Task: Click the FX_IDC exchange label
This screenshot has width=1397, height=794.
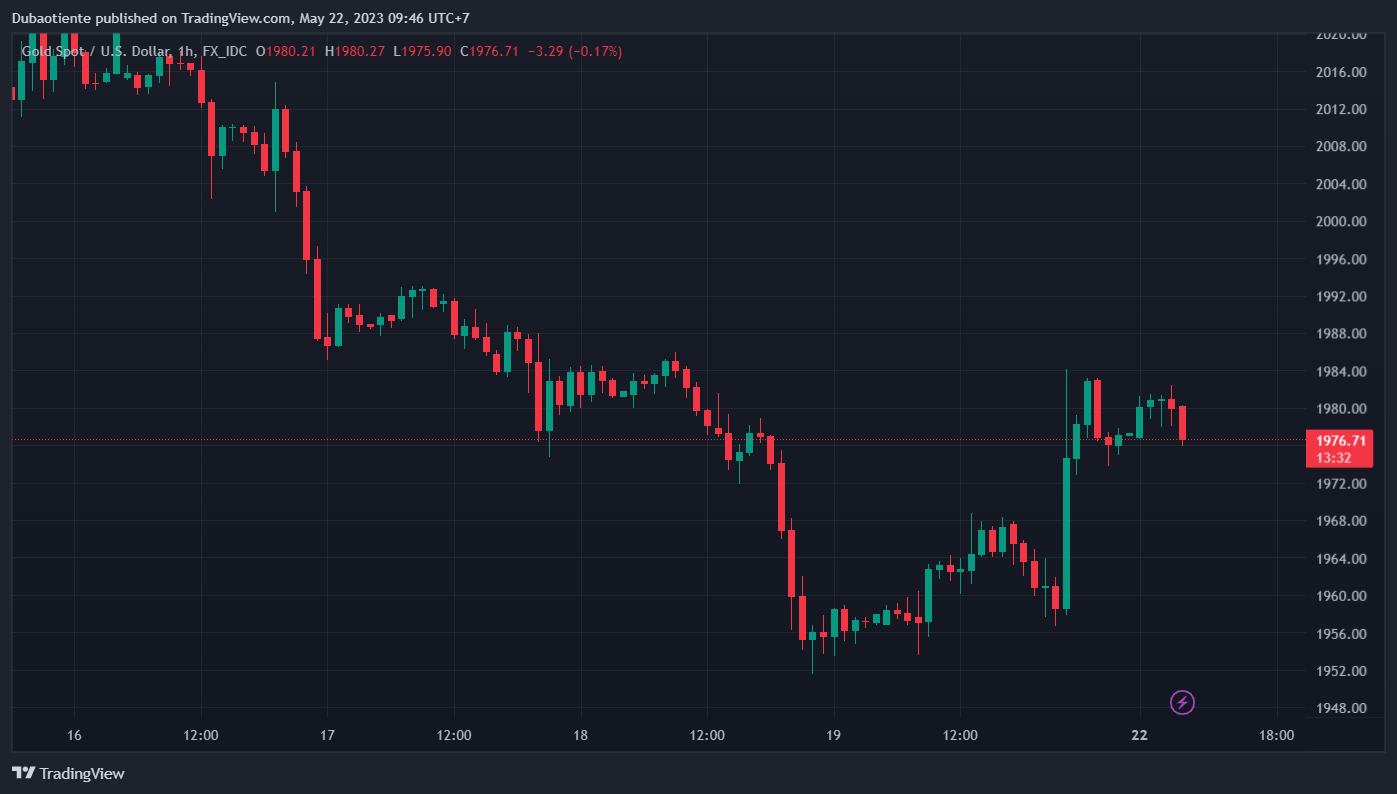Action: click(225, 51)
